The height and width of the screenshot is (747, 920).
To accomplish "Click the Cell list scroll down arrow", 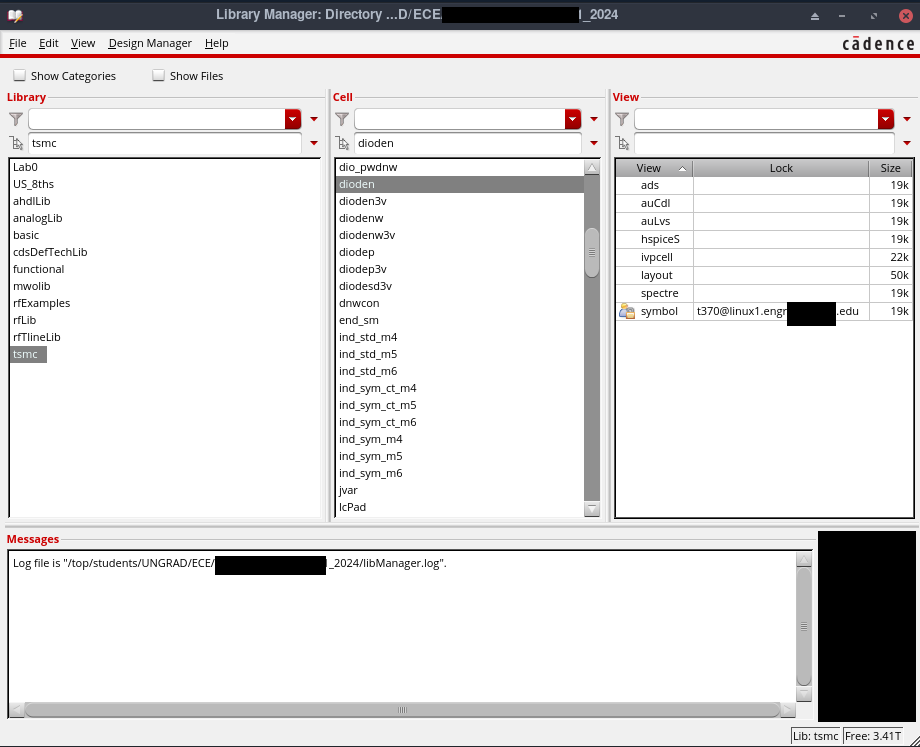I will tap(592, 509).
